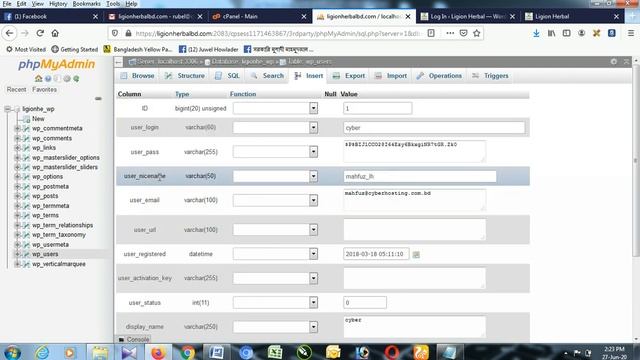
Task: Switch to the Structure tab
Action: coord(184,76)
